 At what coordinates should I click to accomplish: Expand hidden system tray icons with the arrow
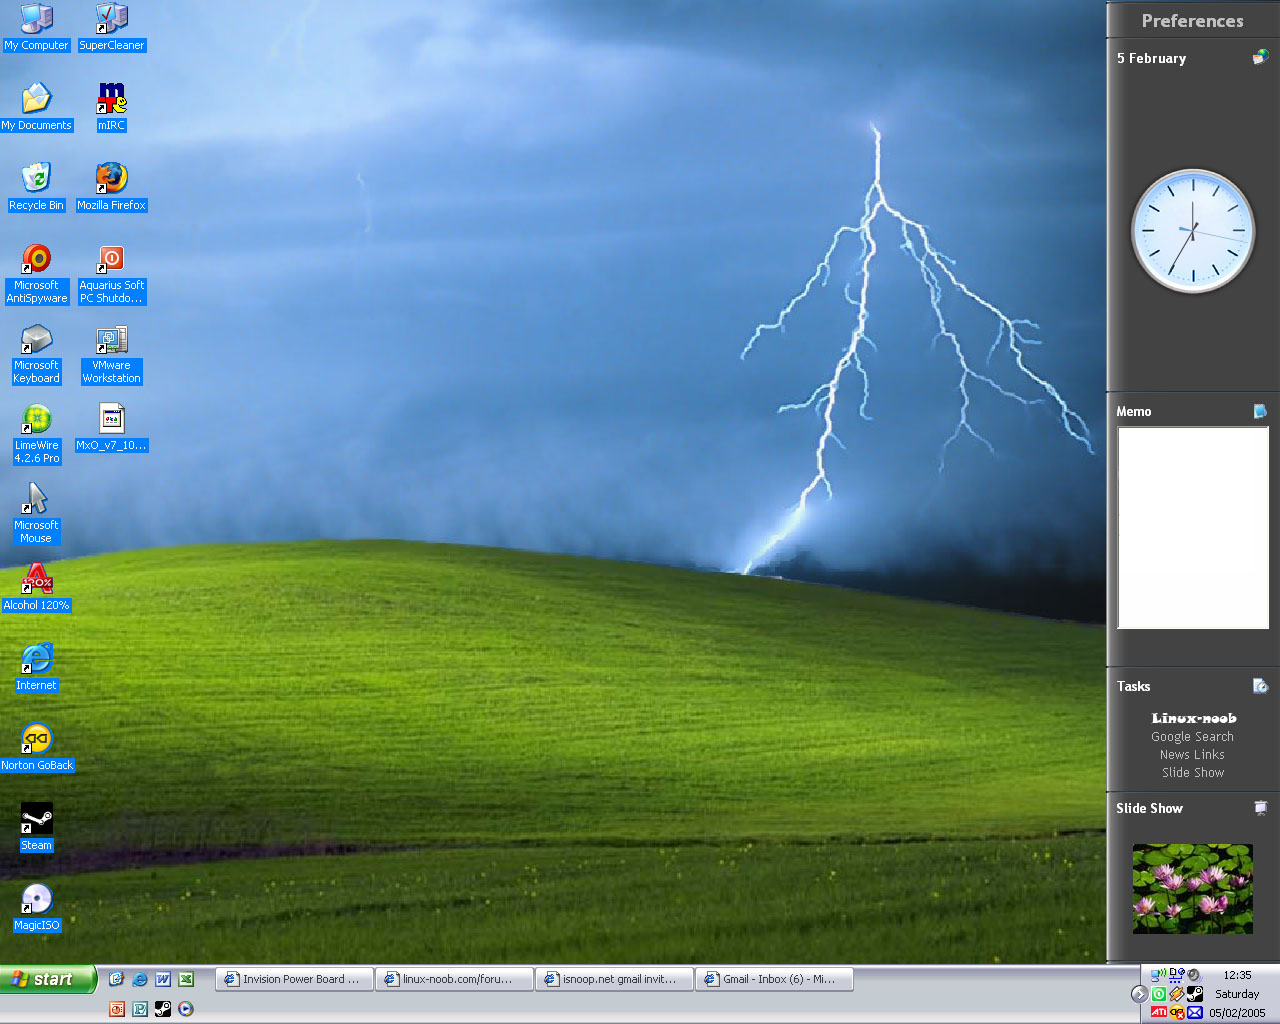(1139, 994)
